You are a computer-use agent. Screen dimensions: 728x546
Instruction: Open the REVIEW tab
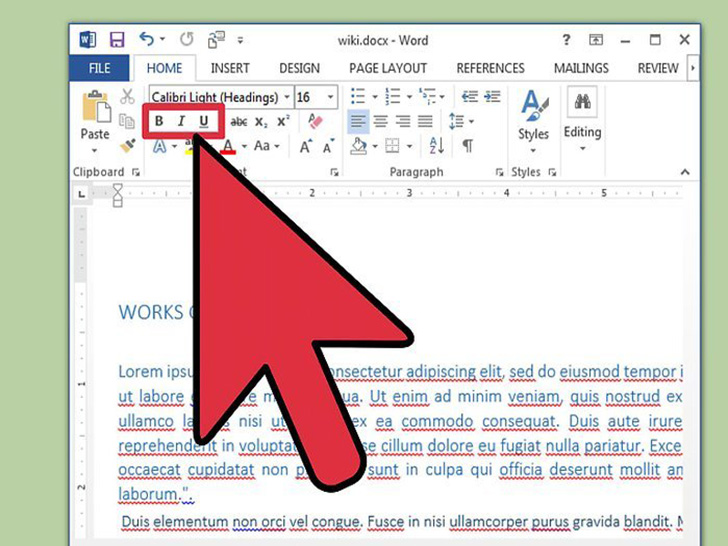point(658,68)
